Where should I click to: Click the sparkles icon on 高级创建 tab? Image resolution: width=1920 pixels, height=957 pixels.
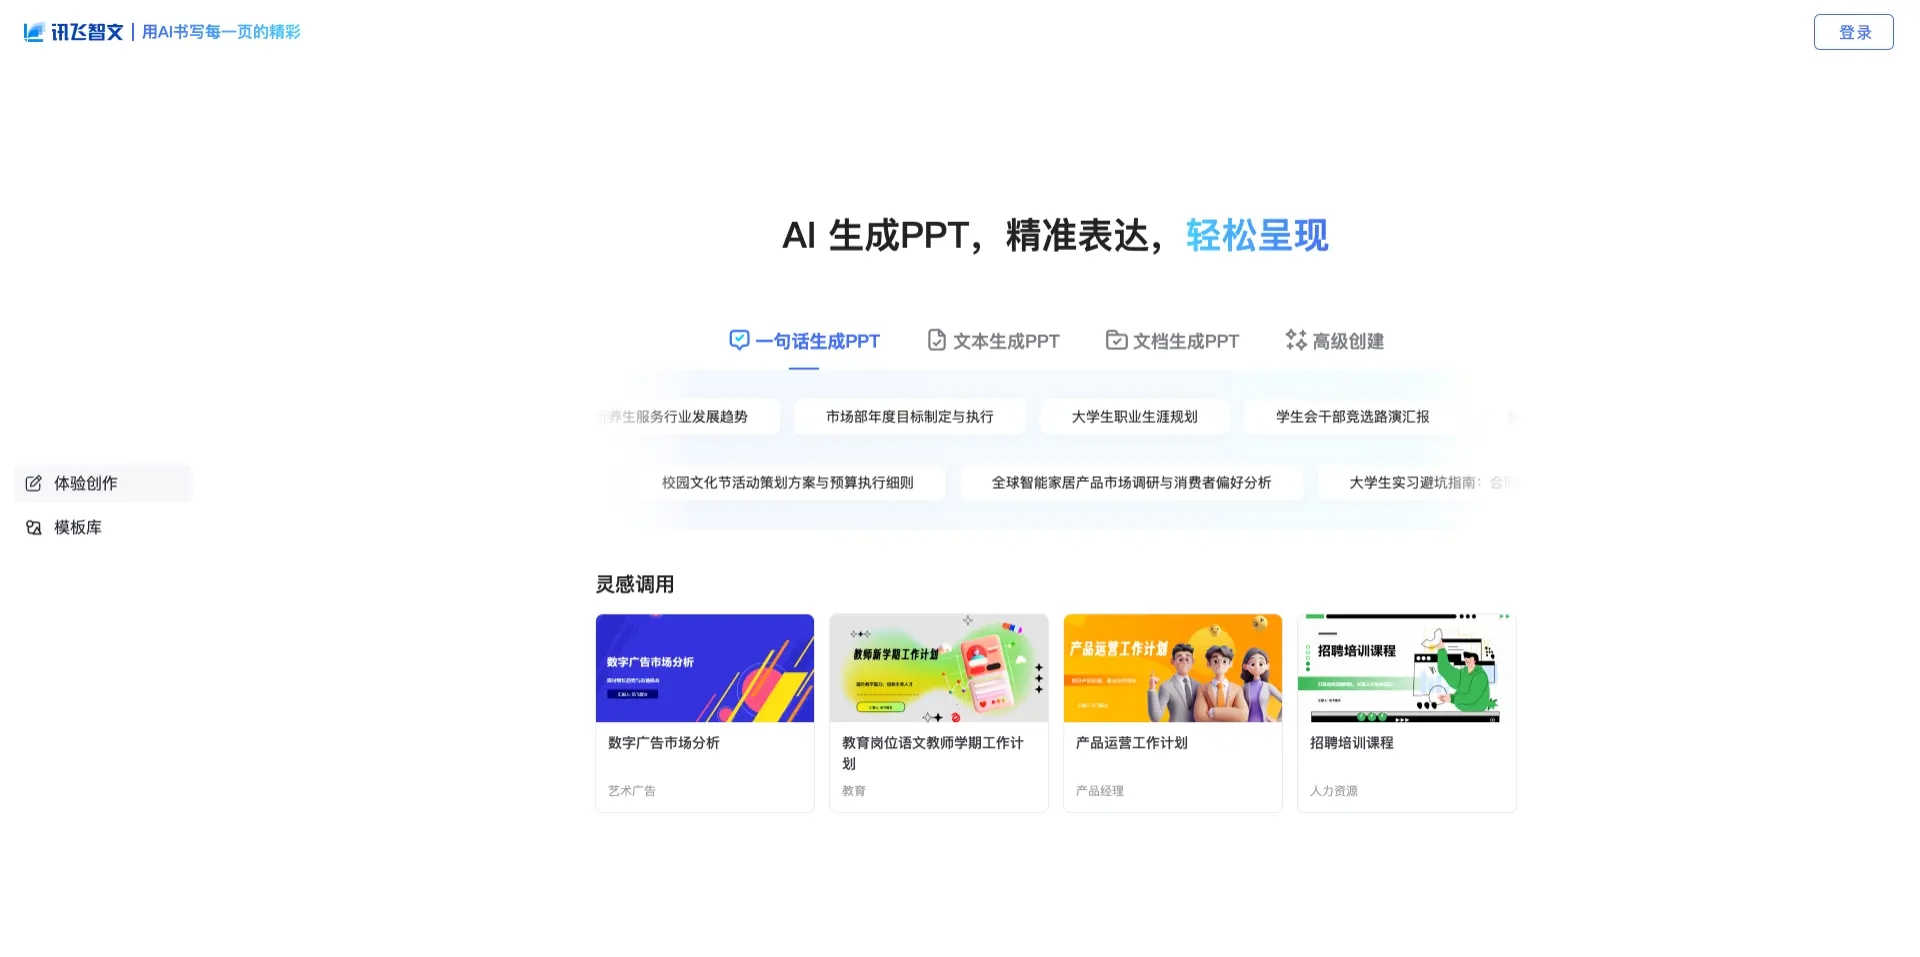pos(1295,340)
